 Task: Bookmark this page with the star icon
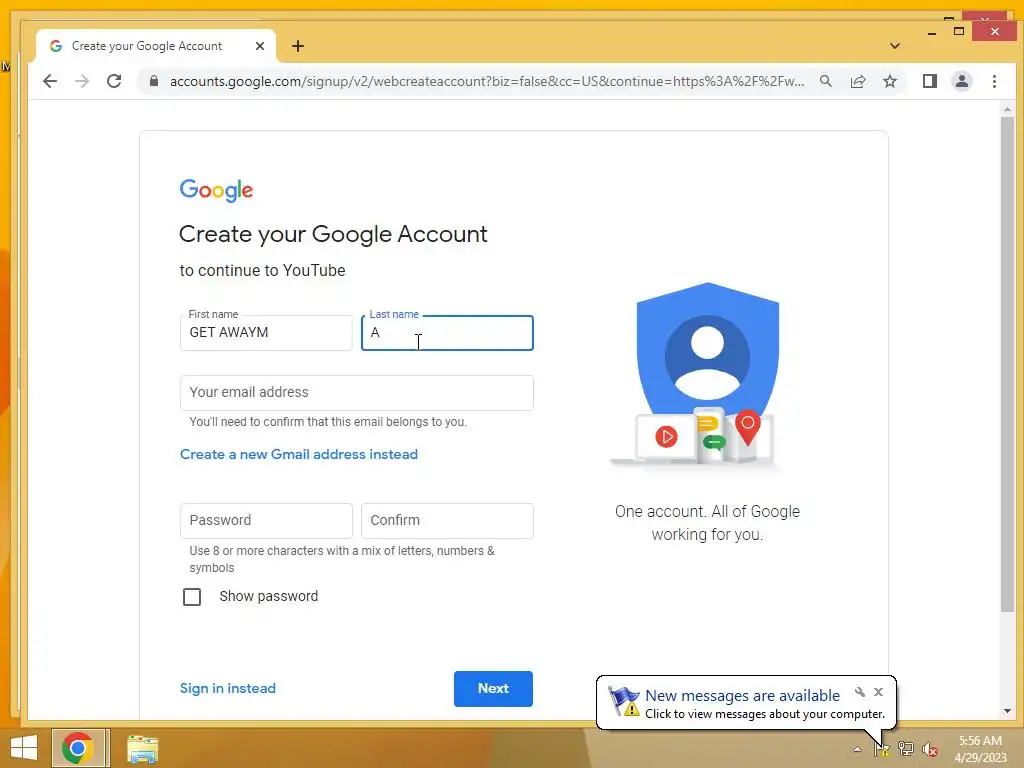(x=889, y=81)
